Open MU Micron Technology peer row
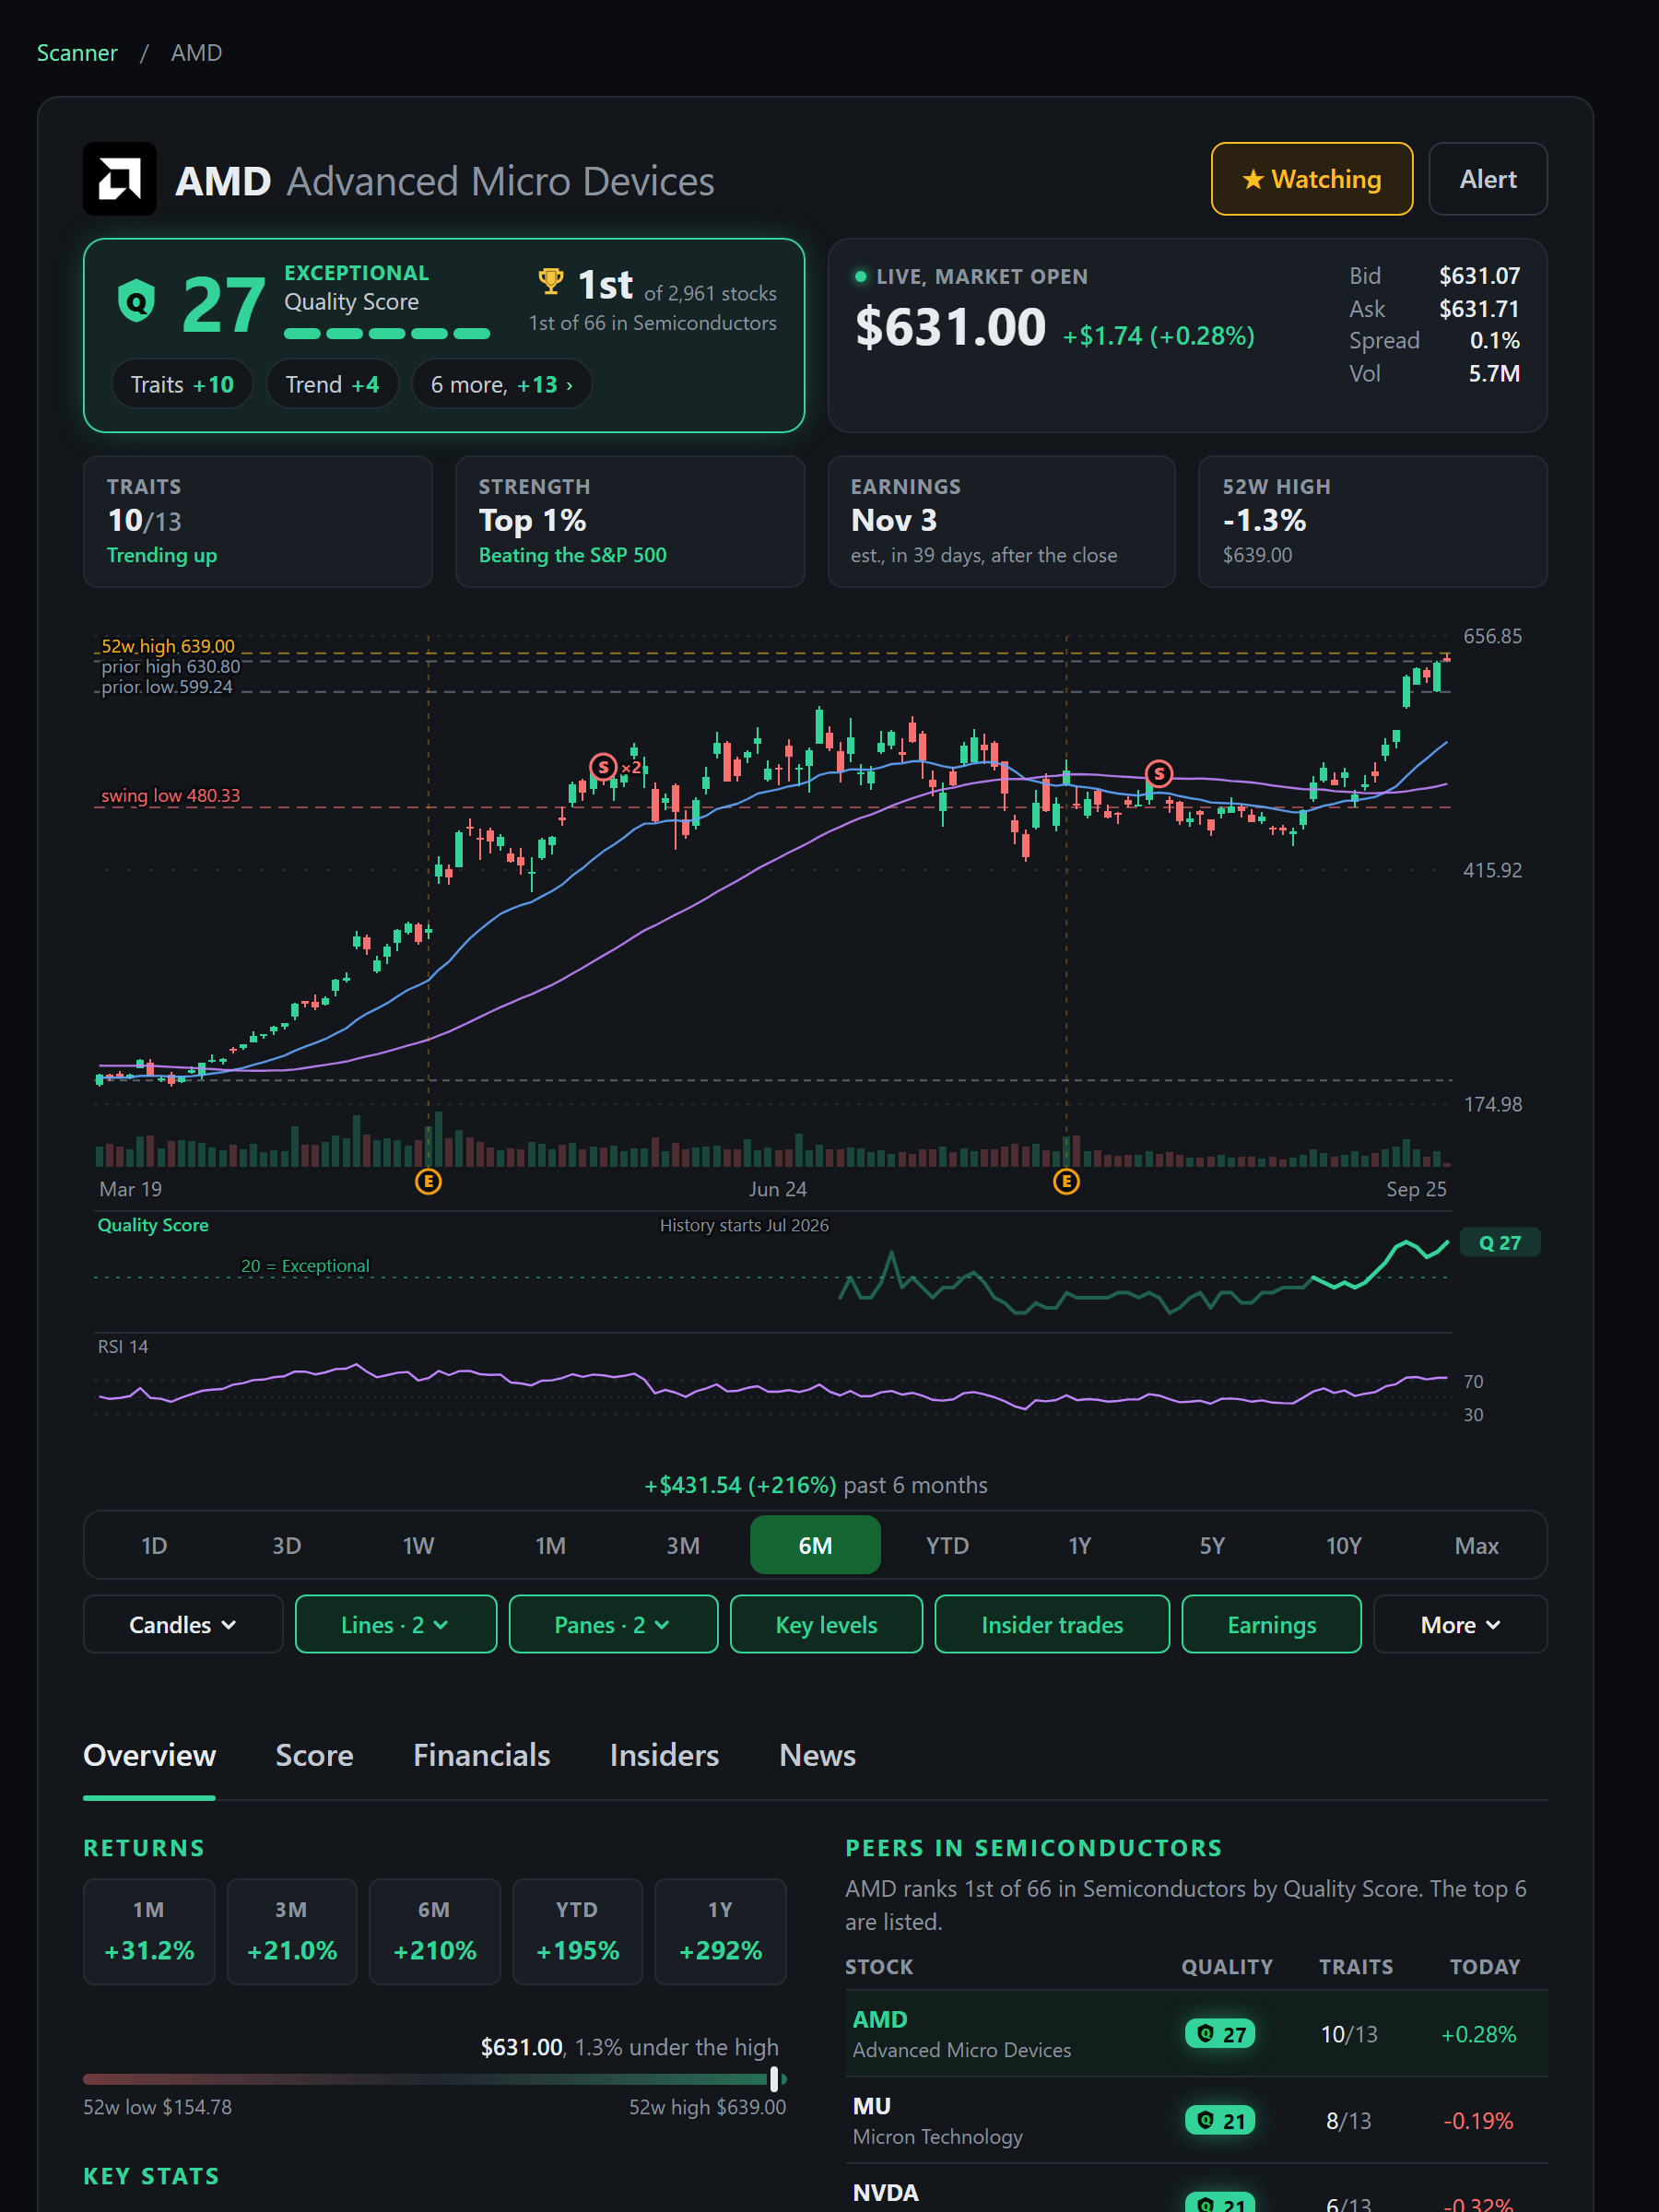The width and height of the screenshot is (1659, 2212). coord(1196,2120)
